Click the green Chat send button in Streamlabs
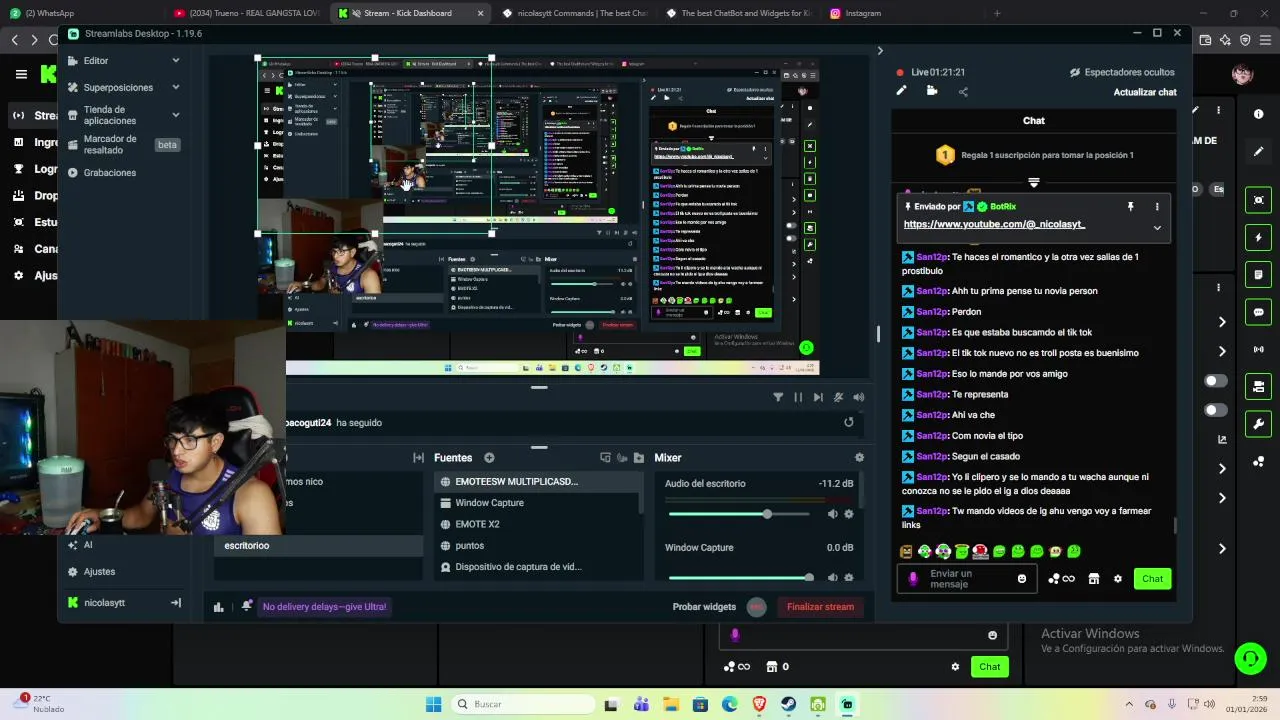The width and height of the screenshot is (1280, 720). point(1152,579)
